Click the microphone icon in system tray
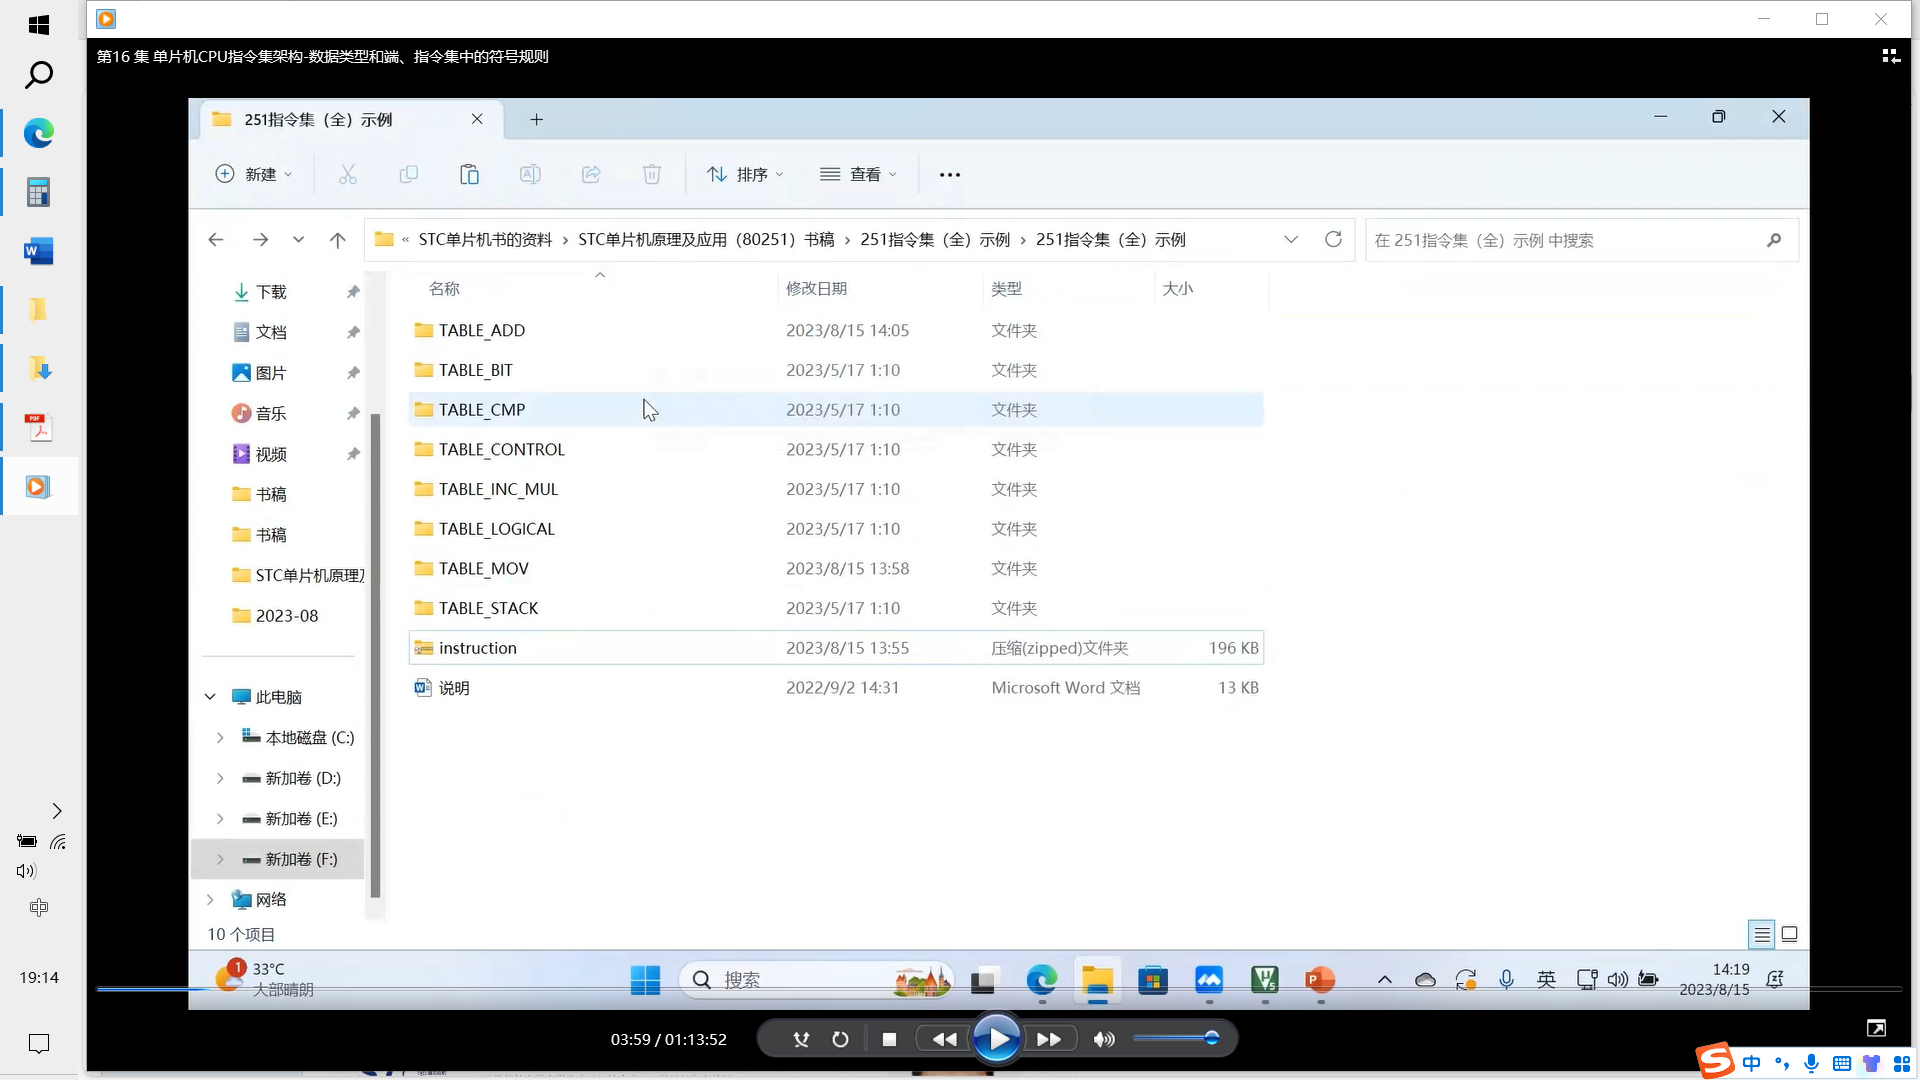Image resolution: width=1920 pixels, height=1080 pixels. [x=1506, y=980]
